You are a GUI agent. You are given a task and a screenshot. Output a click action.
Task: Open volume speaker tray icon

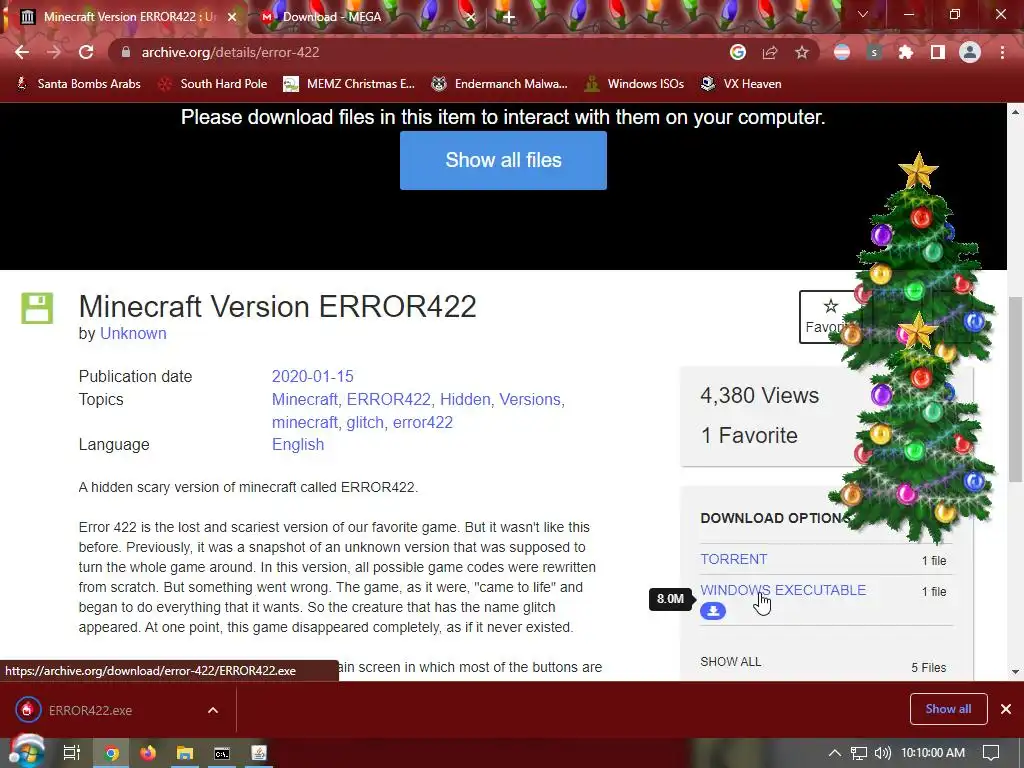[x=882, y=753]
